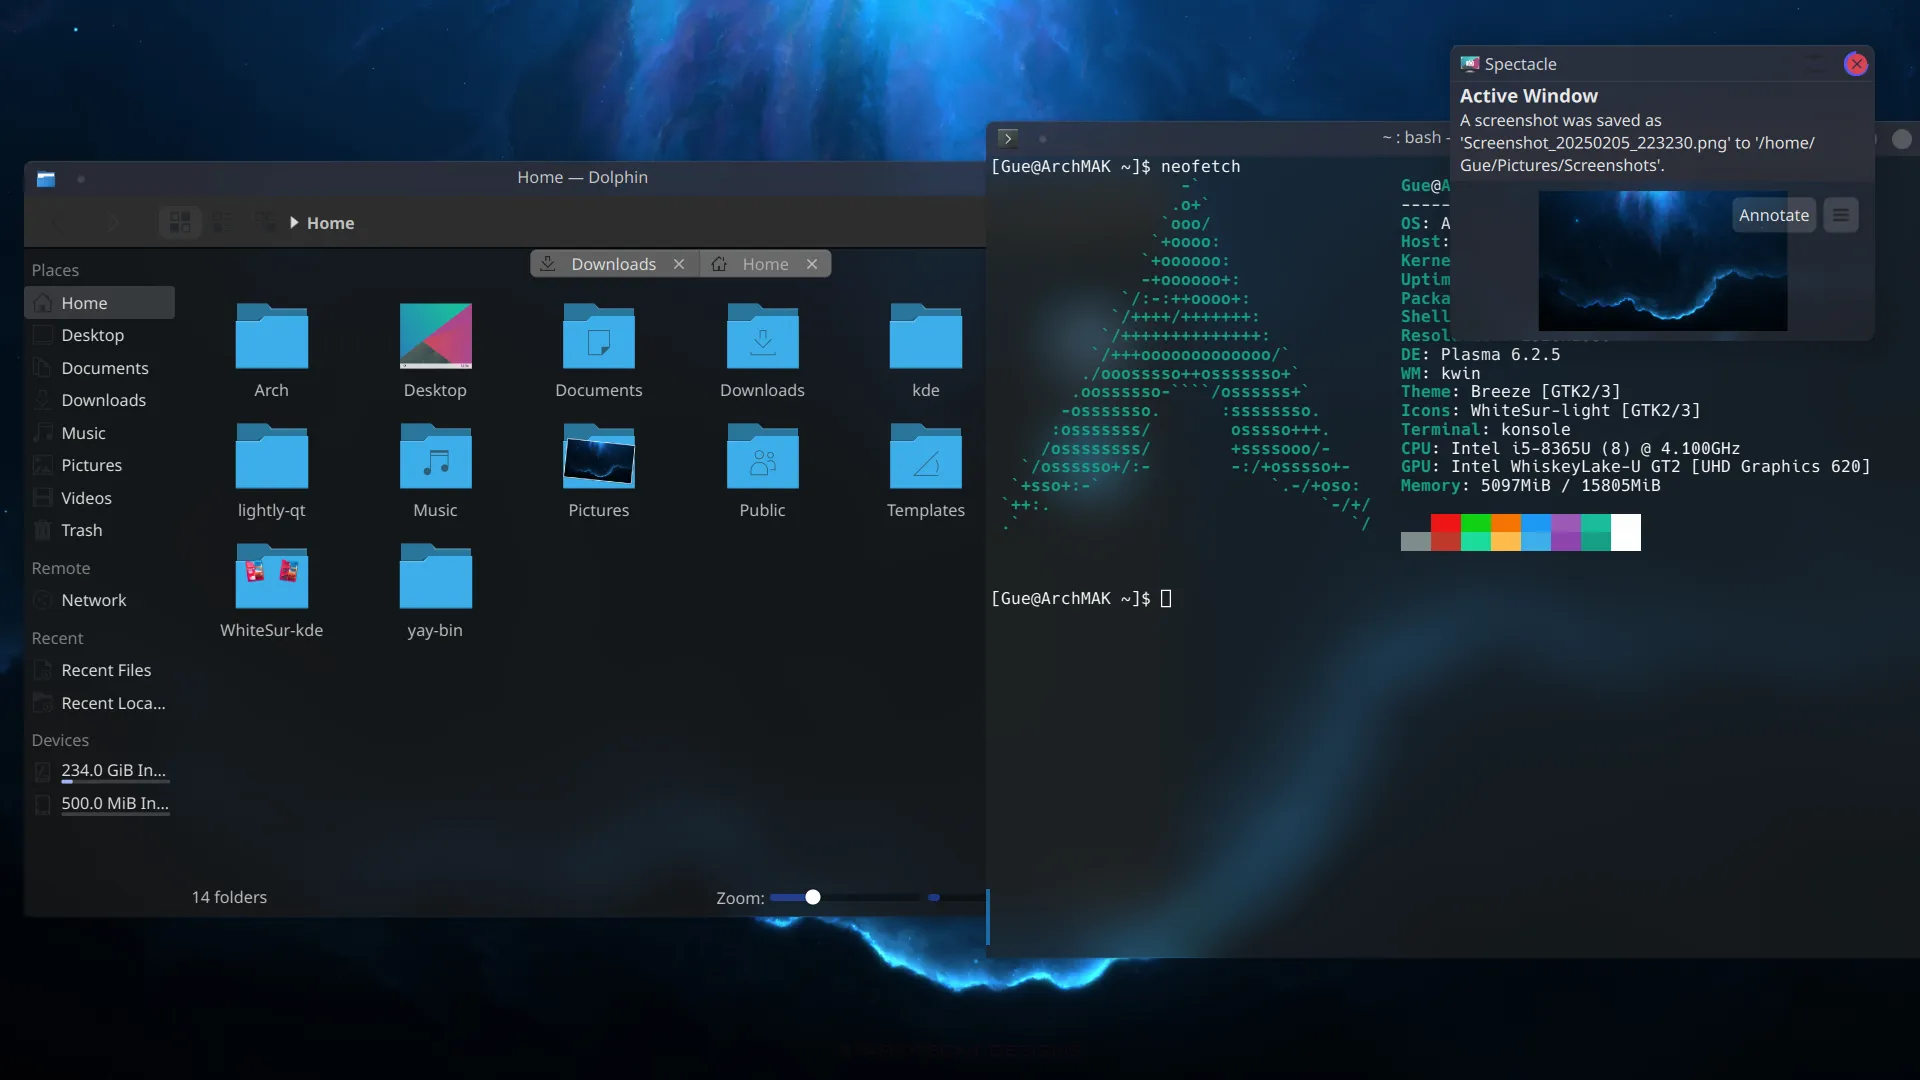Image resolution: width=1920 pixels, height=1080 pixels.
Task: Open Network from the Remote section
Action: point(95,600)
